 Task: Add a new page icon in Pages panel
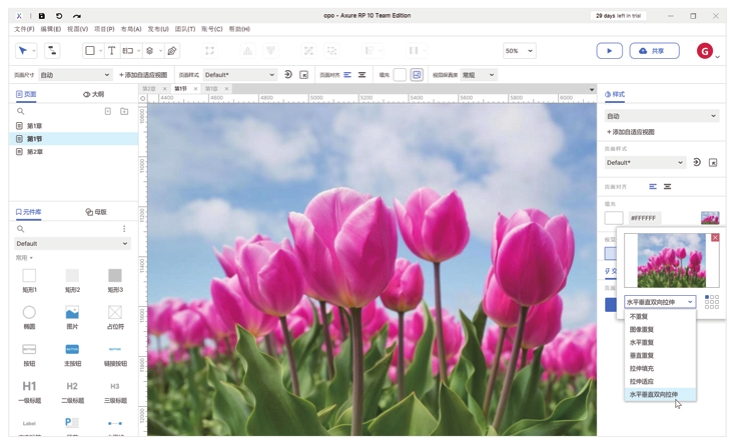tap(108, 111)
